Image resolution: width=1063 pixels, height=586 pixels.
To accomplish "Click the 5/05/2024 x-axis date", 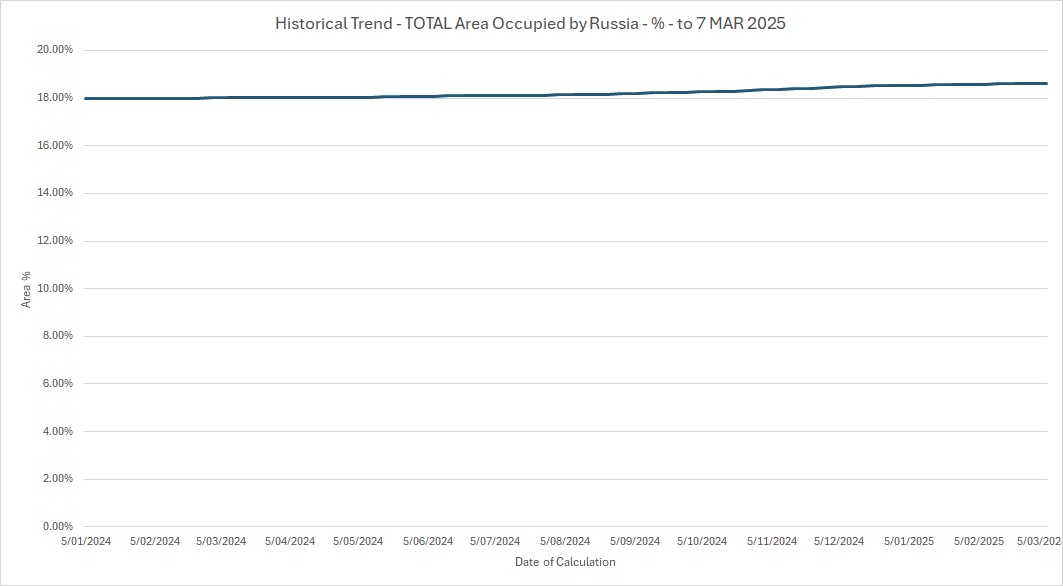I will (x=358, y=541).
